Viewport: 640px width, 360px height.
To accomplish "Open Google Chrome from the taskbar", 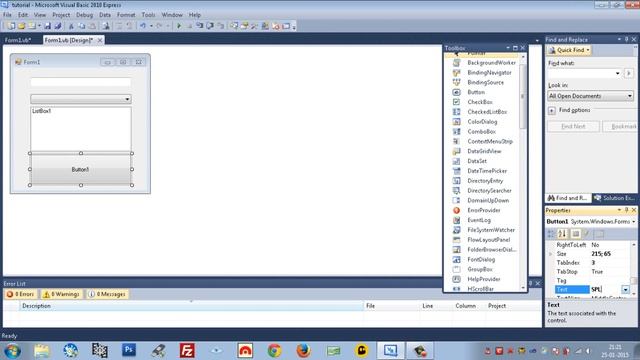I will click(x=275, y=350).
